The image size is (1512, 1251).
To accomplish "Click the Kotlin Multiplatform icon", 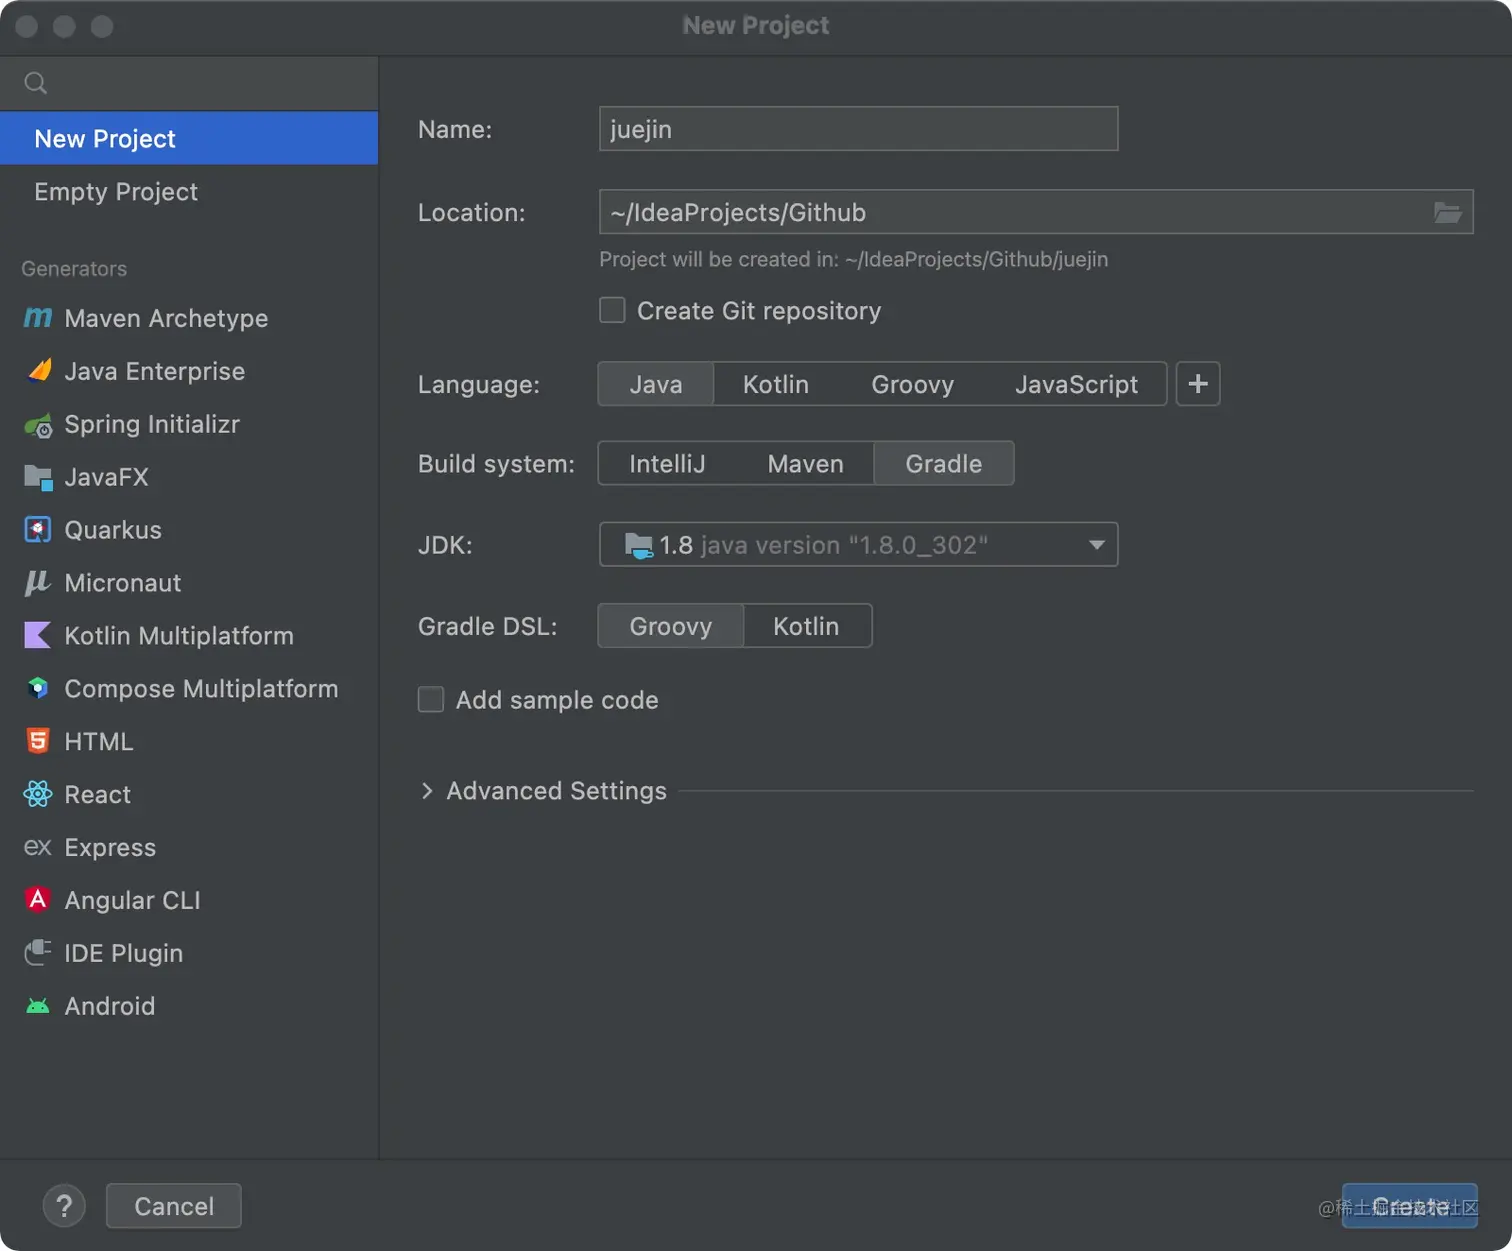I will (x=38, y=636).
